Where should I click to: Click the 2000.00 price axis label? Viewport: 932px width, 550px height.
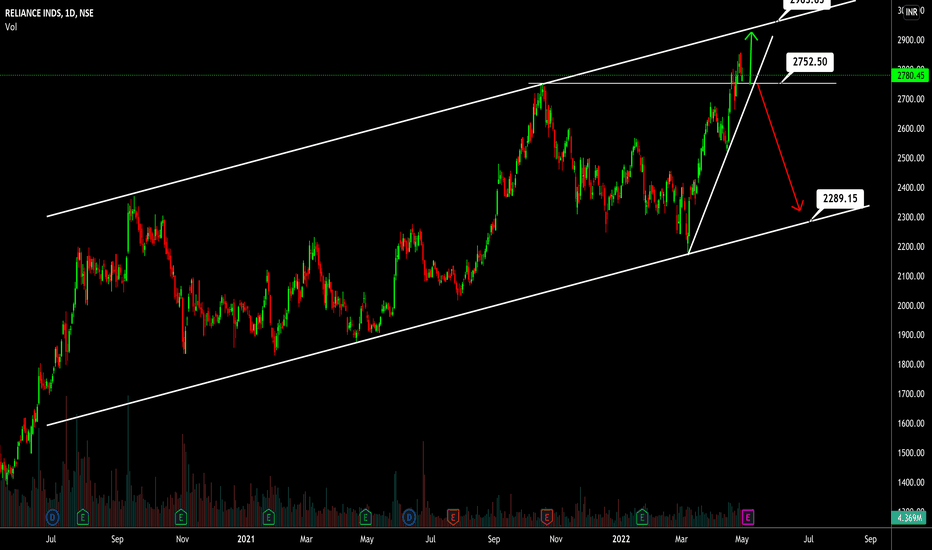[911, 306]
